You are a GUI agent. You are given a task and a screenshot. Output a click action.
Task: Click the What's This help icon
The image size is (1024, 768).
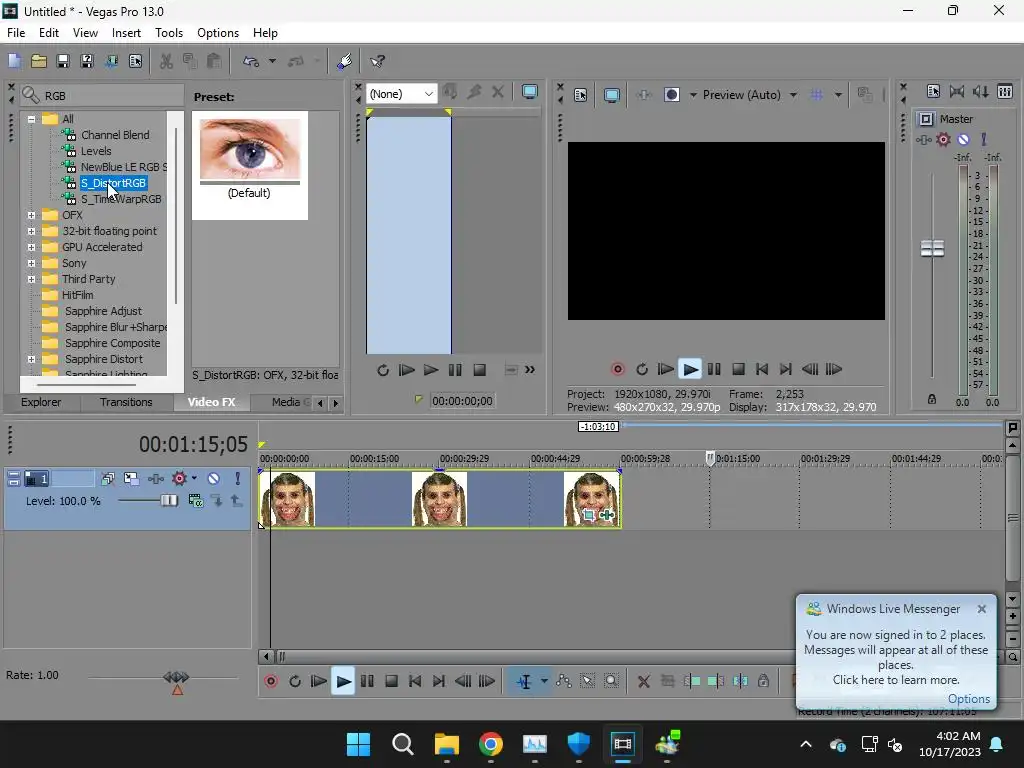(377, 61)
